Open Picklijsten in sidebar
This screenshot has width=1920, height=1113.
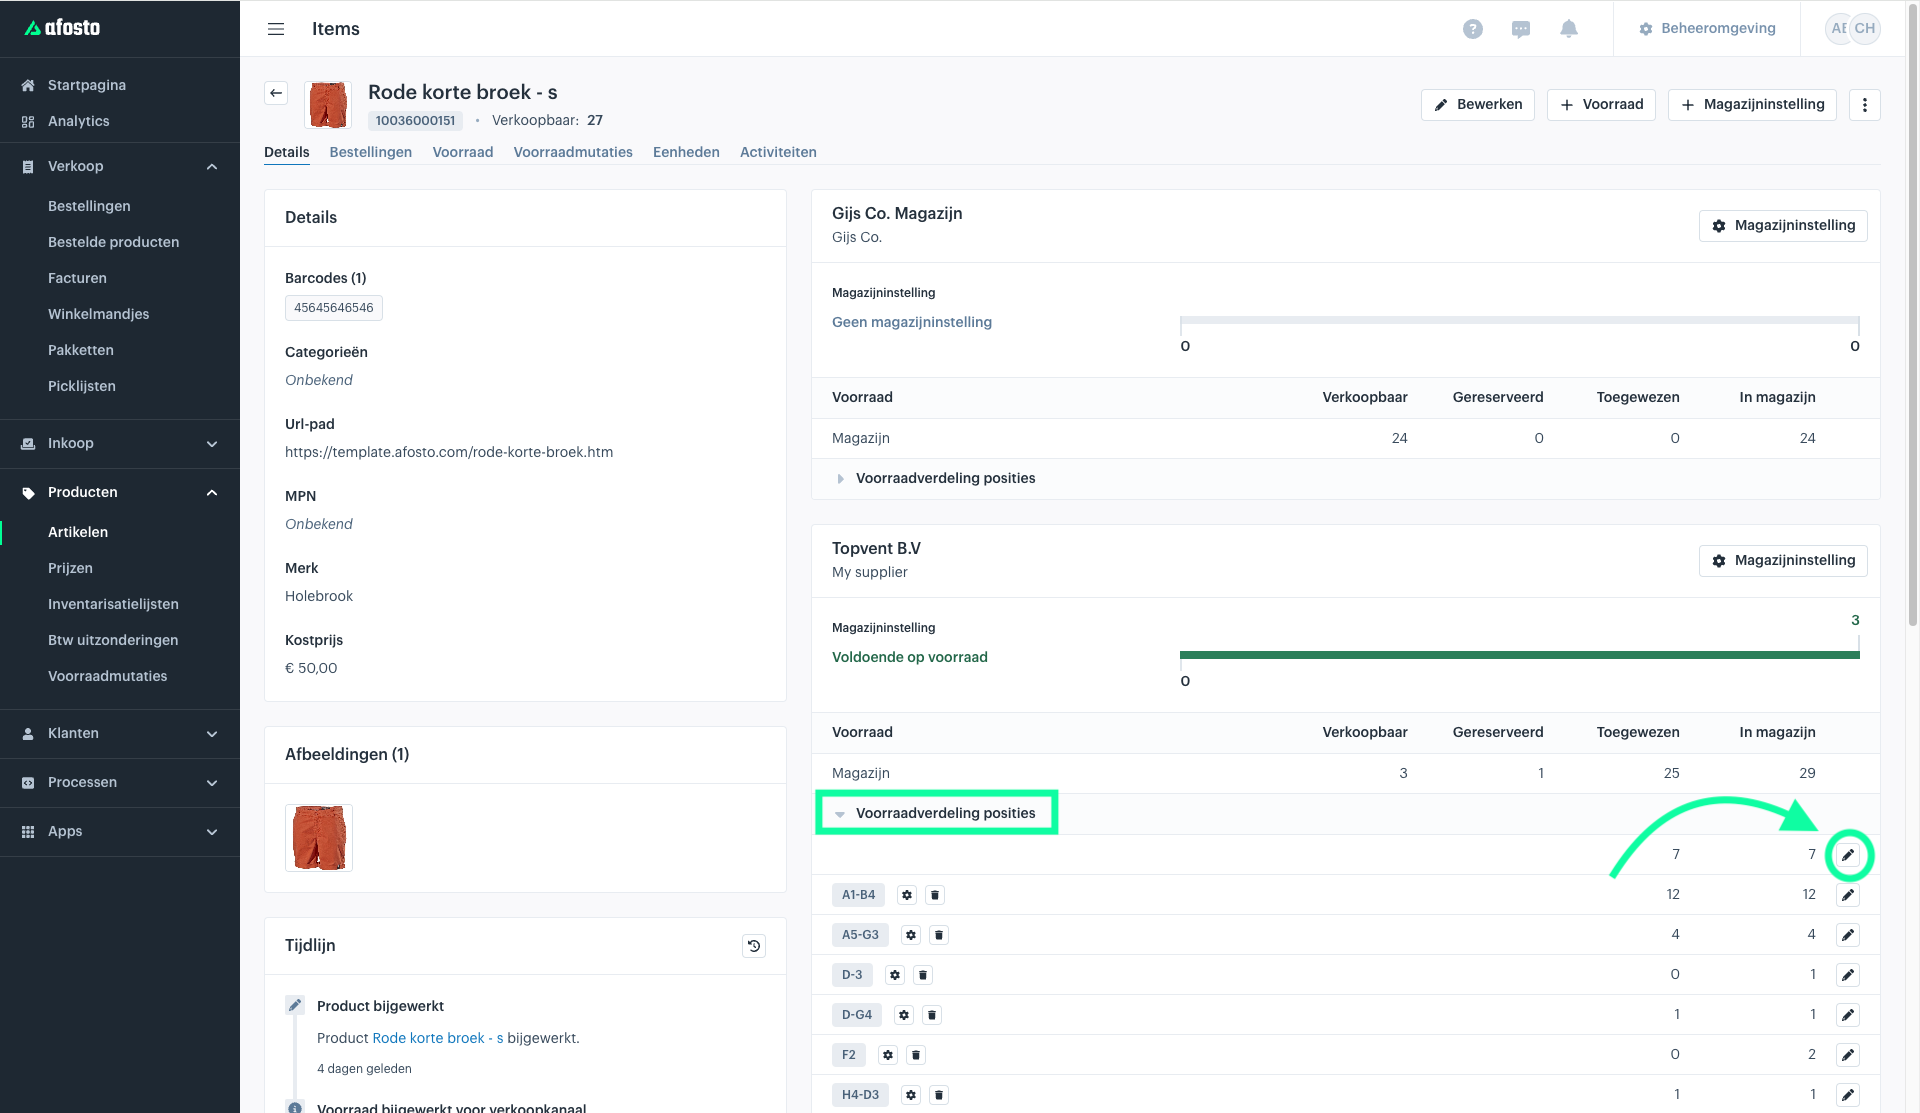[x=82, y=386]
